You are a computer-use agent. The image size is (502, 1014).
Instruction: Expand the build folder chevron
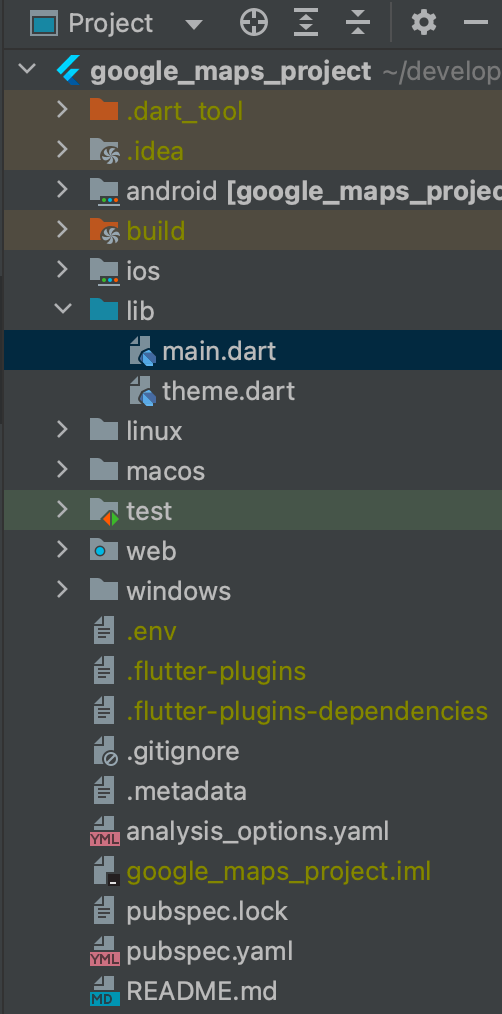coord(62,230)
